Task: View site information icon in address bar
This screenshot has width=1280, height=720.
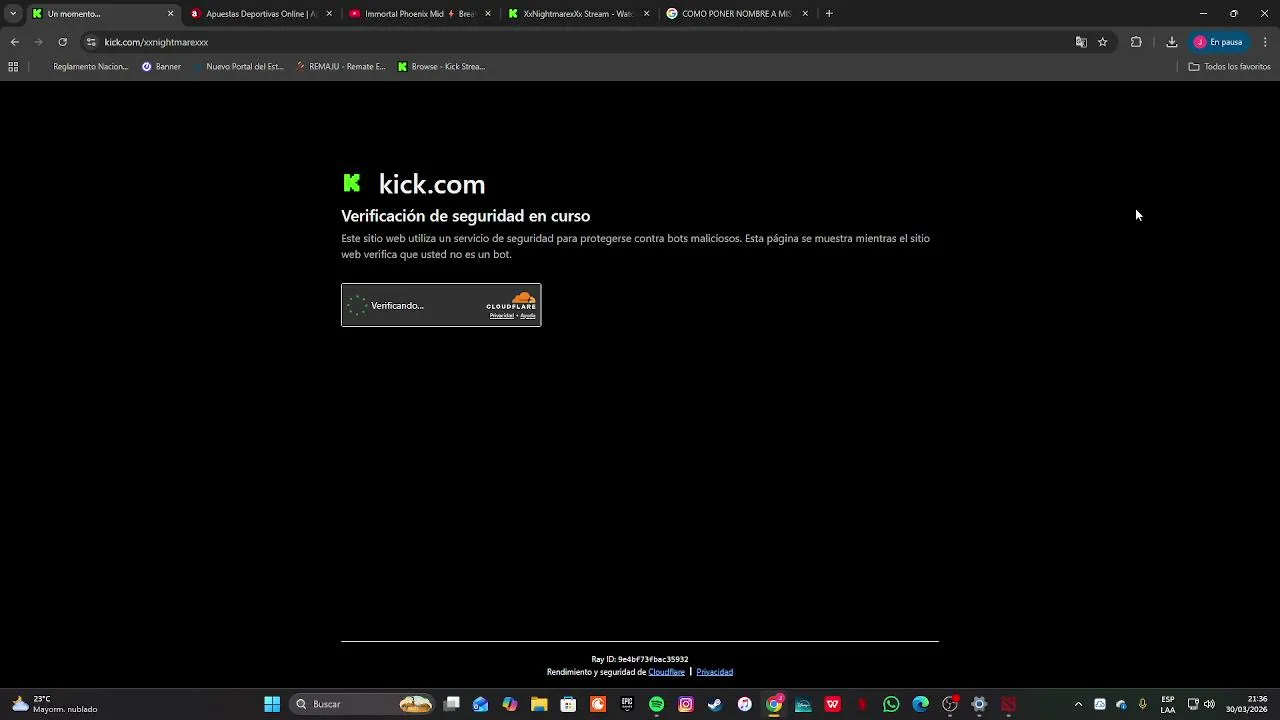Action: 91,42
